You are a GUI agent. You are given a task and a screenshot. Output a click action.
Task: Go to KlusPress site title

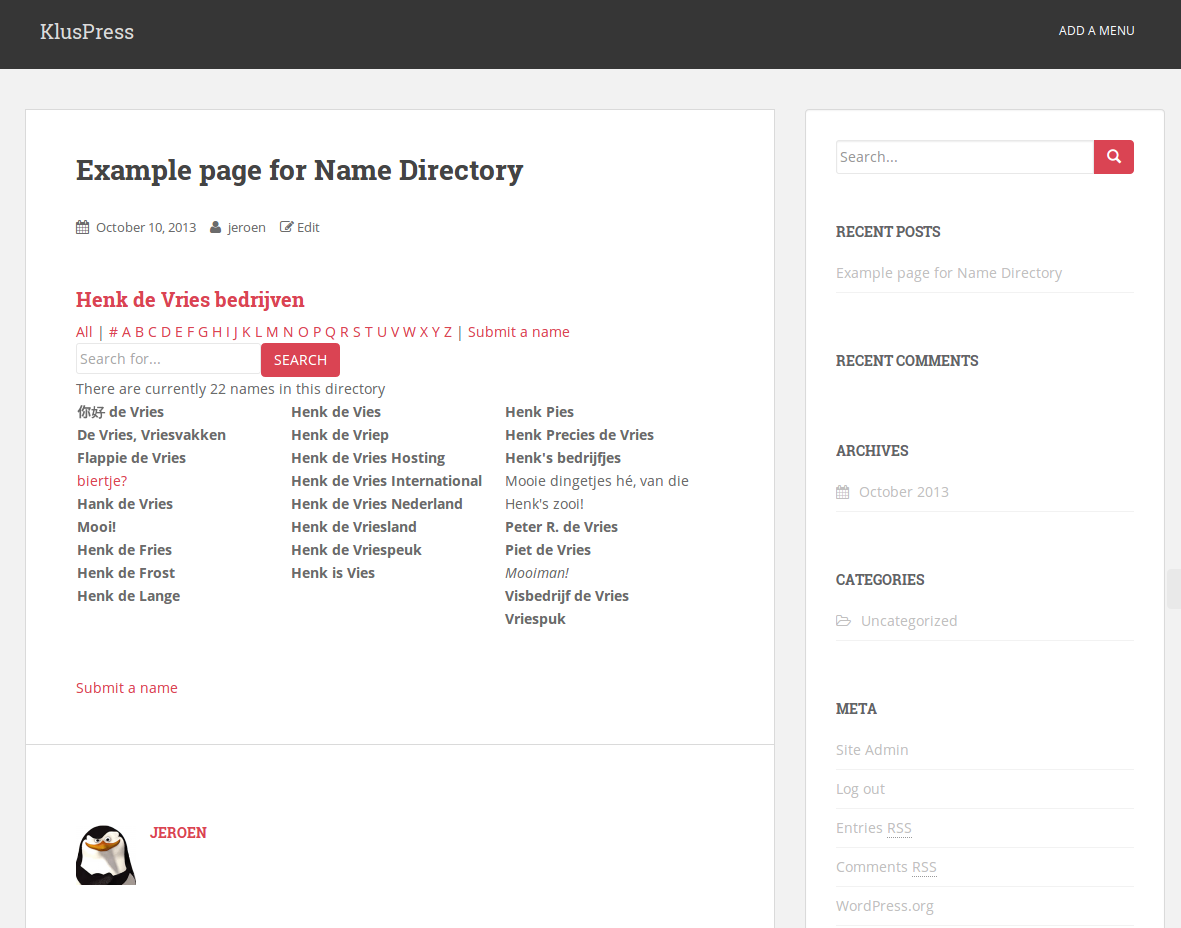(87, 32)
